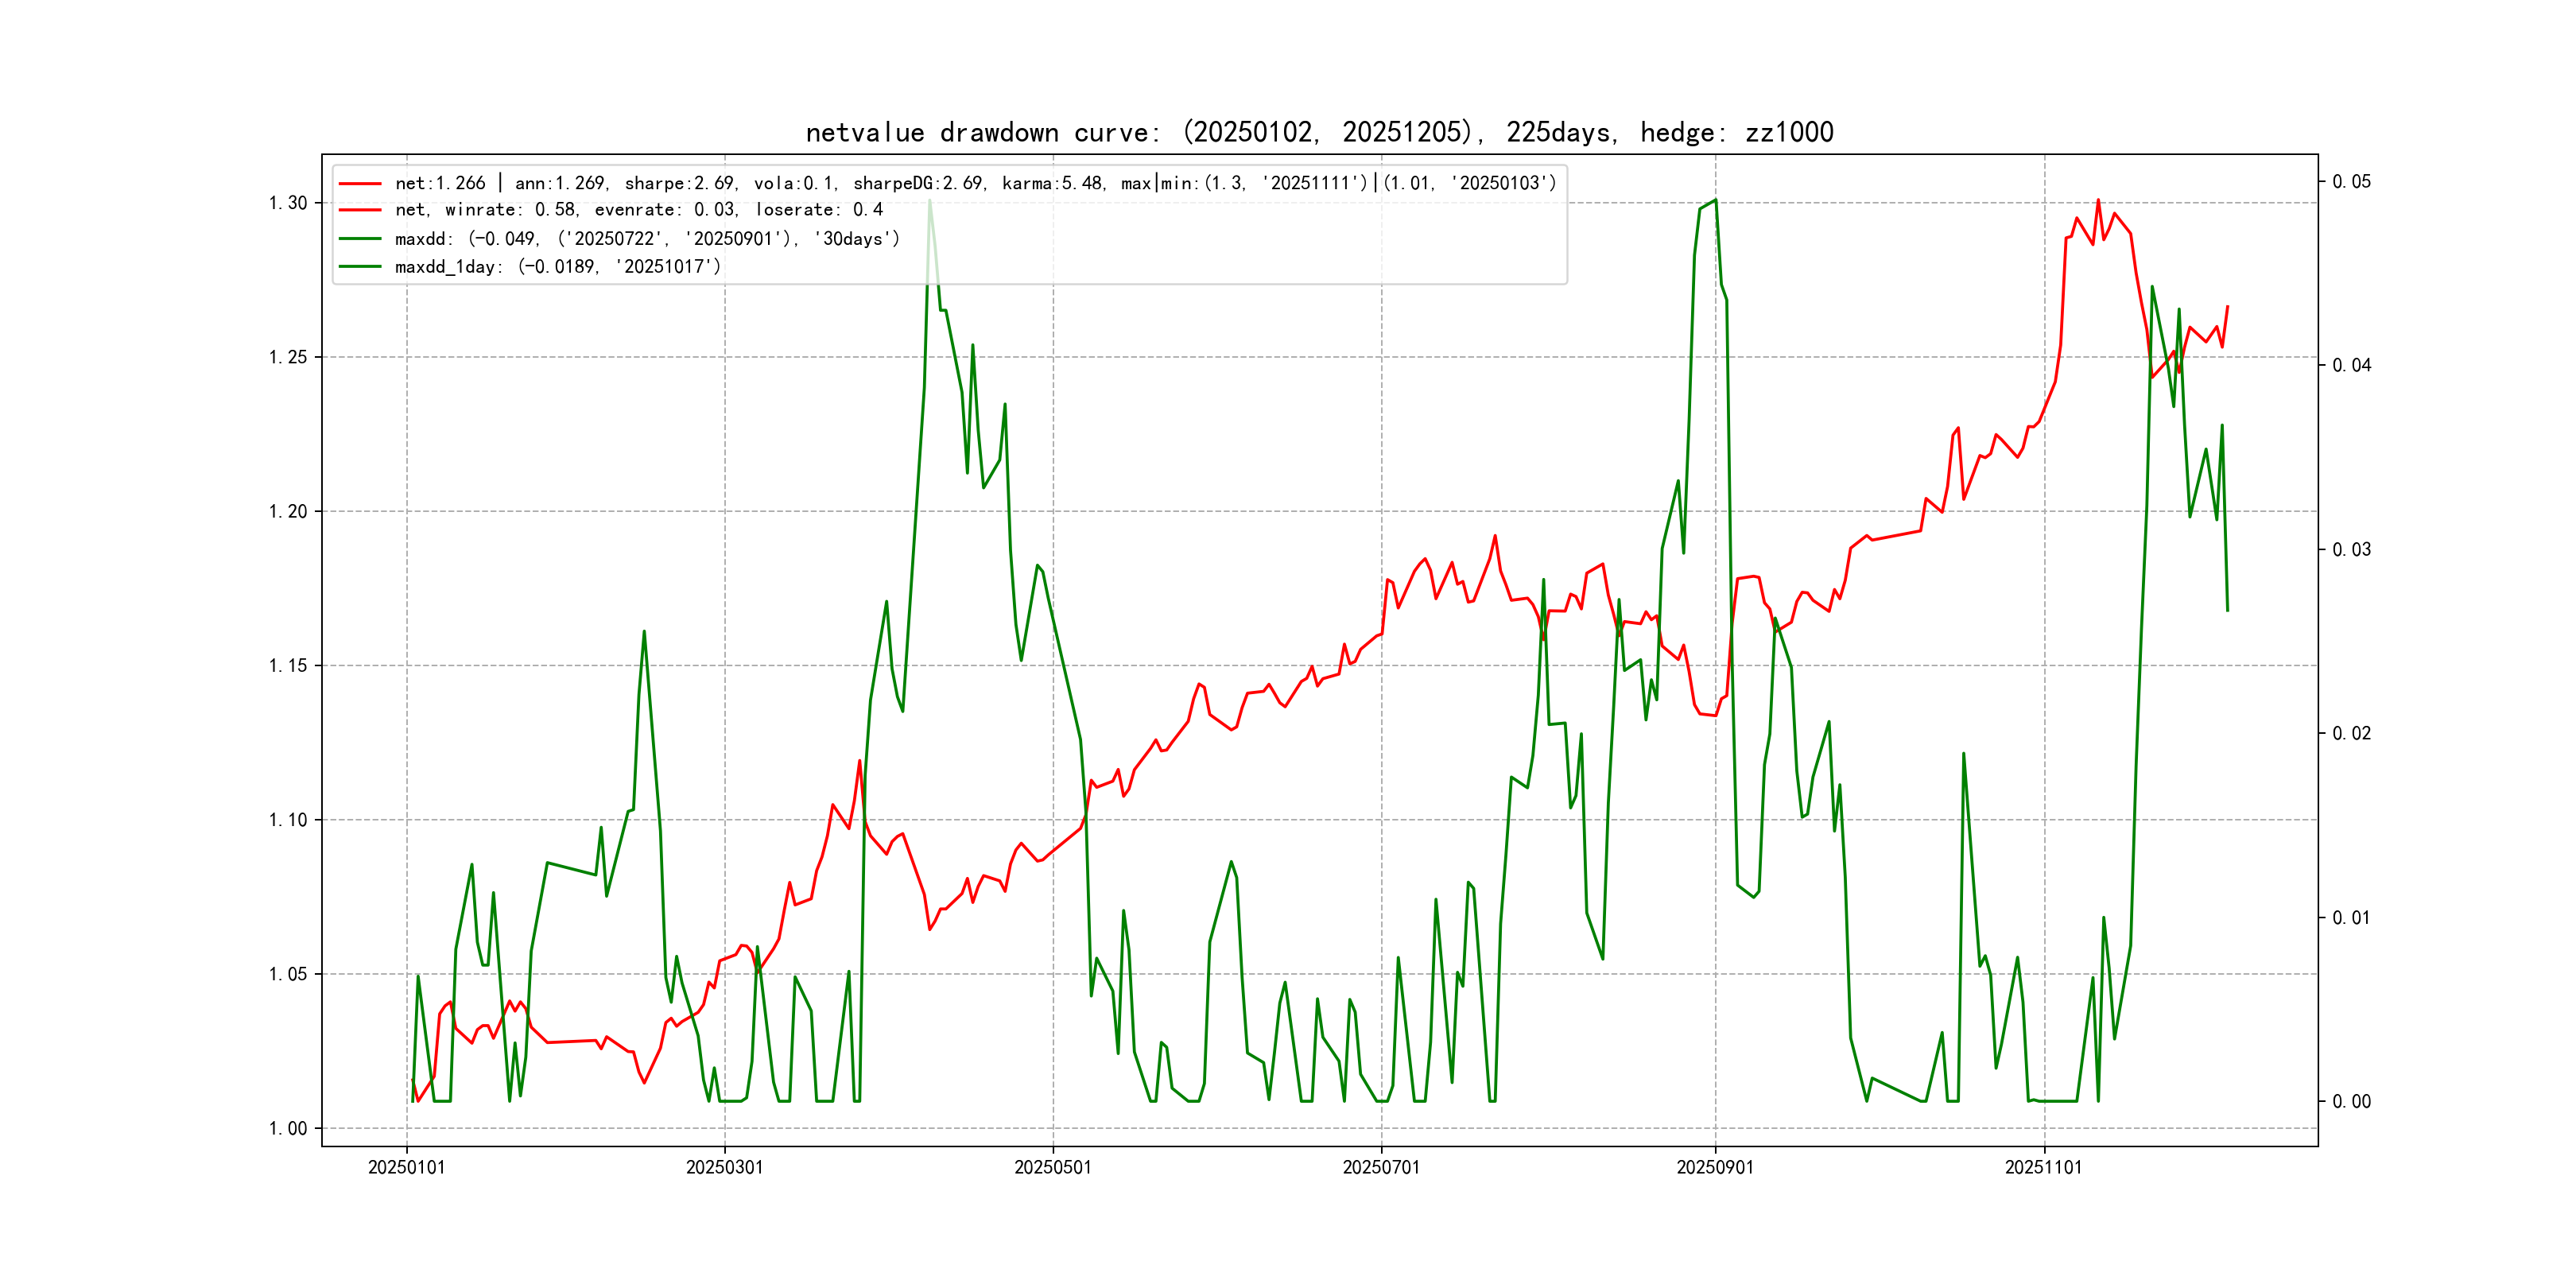
Task: Click the 0.00 right axis tick label
Action: coord(2351,1101)
